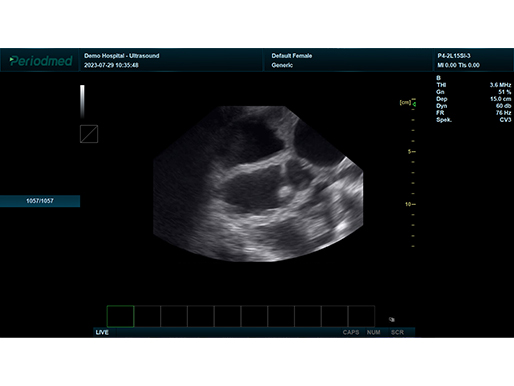The height and width of the screenshot is (386, 514).
Task: Select the gray map curve box icon
Action: tap(89, 134)
